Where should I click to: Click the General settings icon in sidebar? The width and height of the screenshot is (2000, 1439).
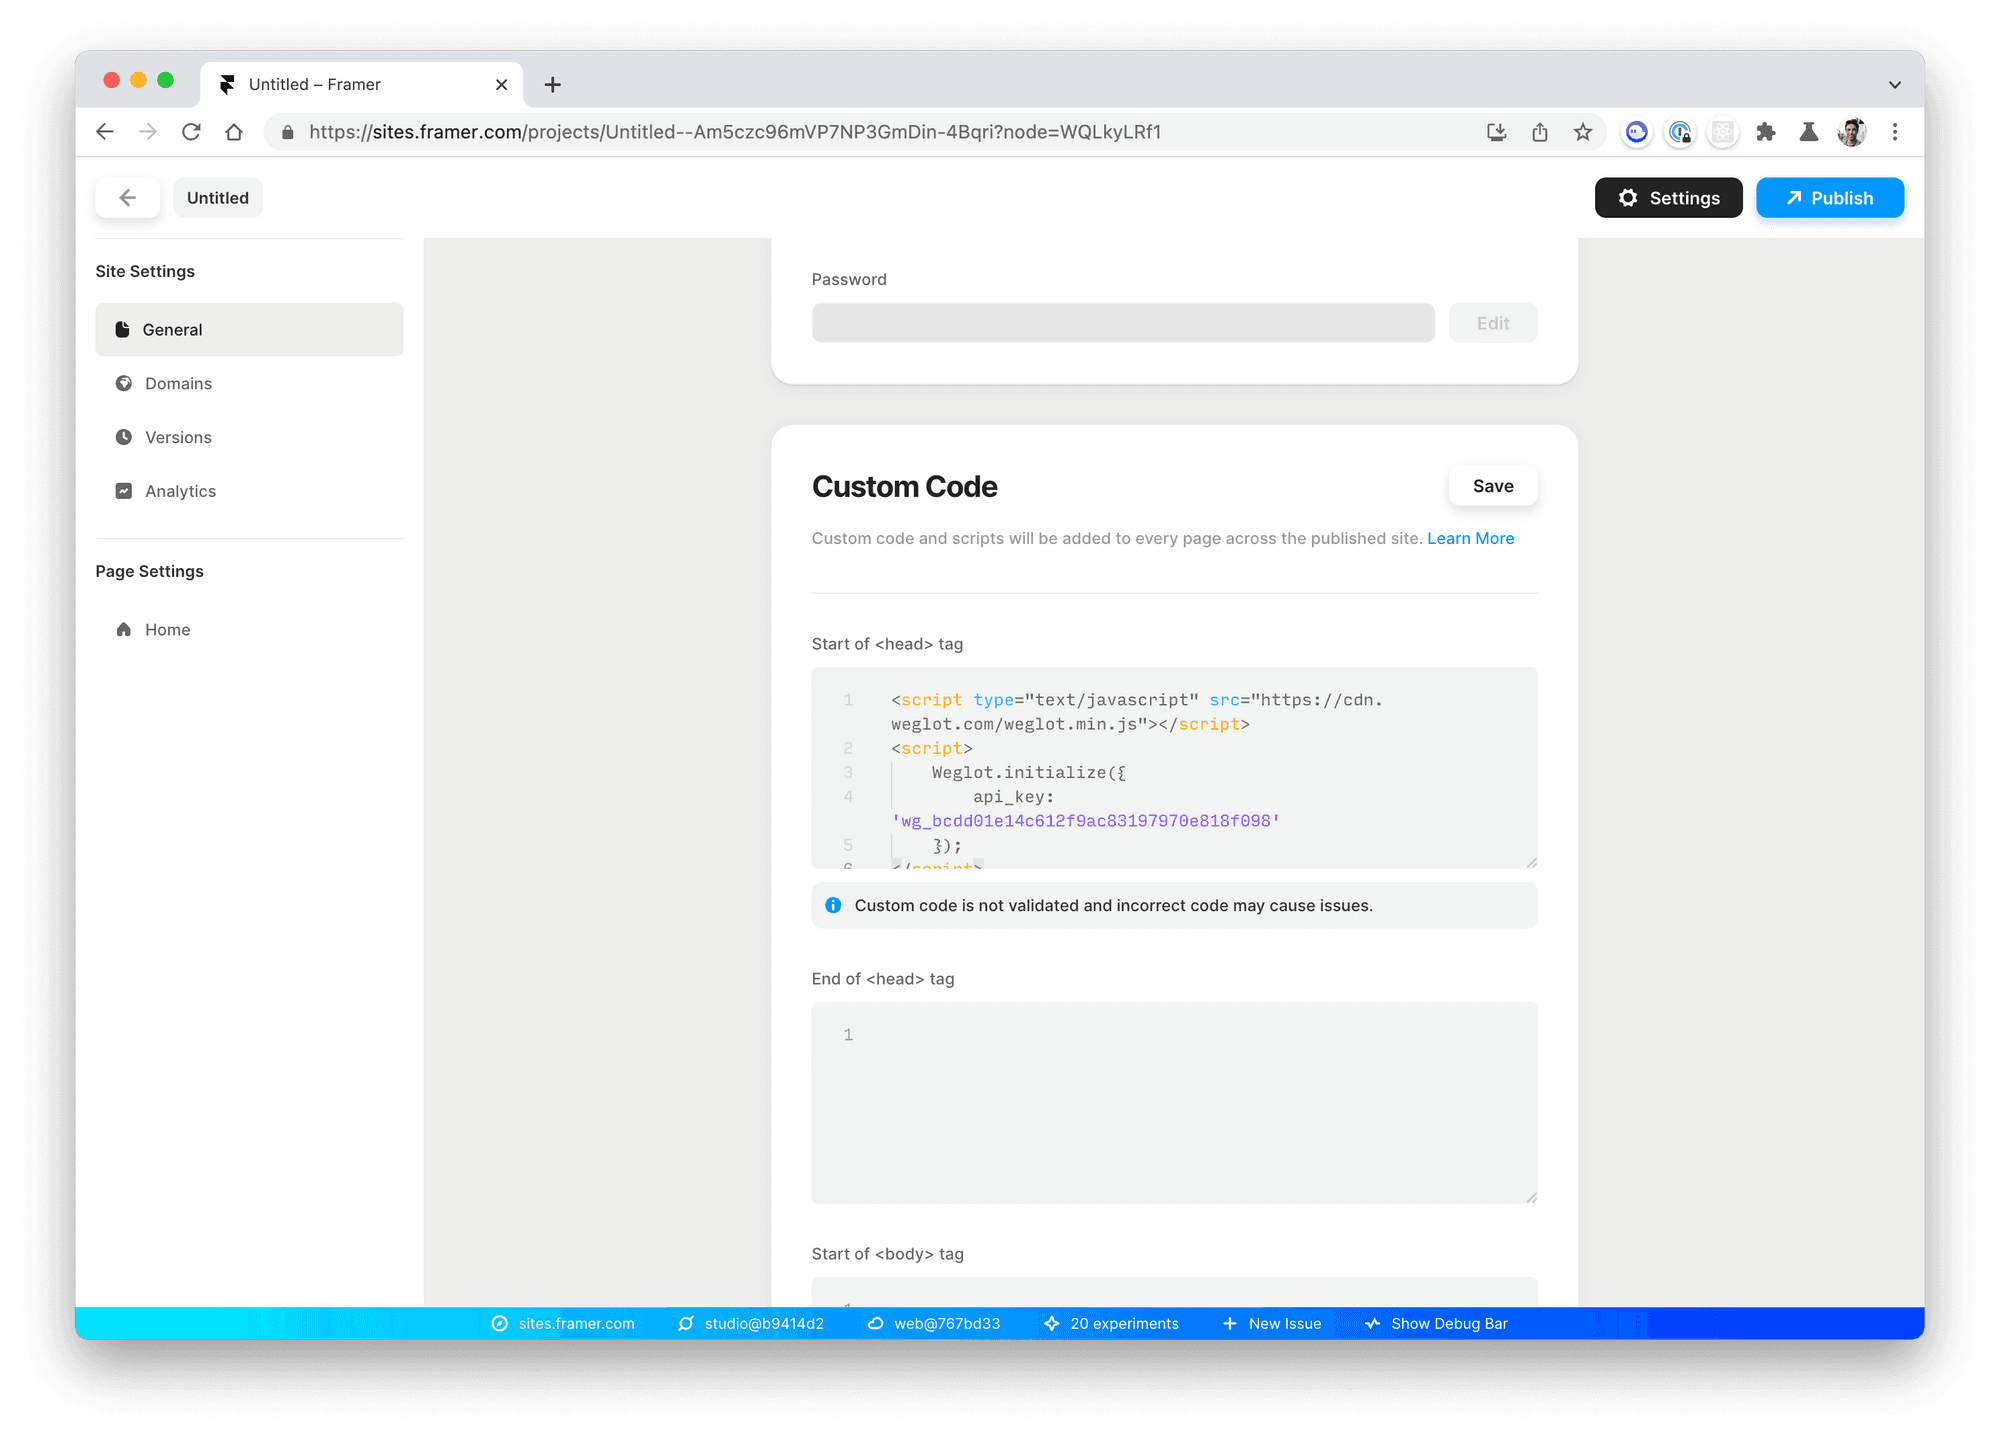pyautogui.click(x=124, y=329)
